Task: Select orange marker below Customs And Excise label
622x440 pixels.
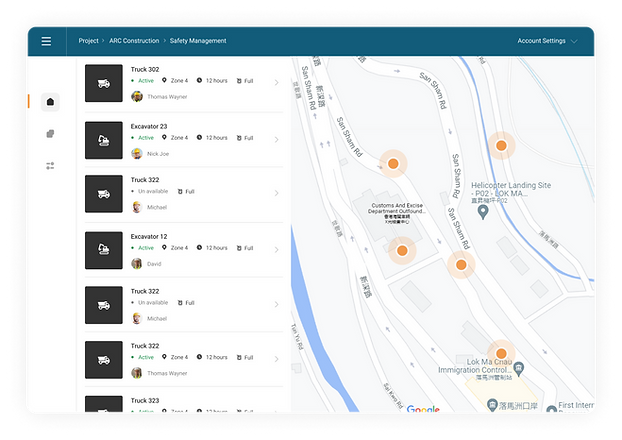Action: pos(402,251)
